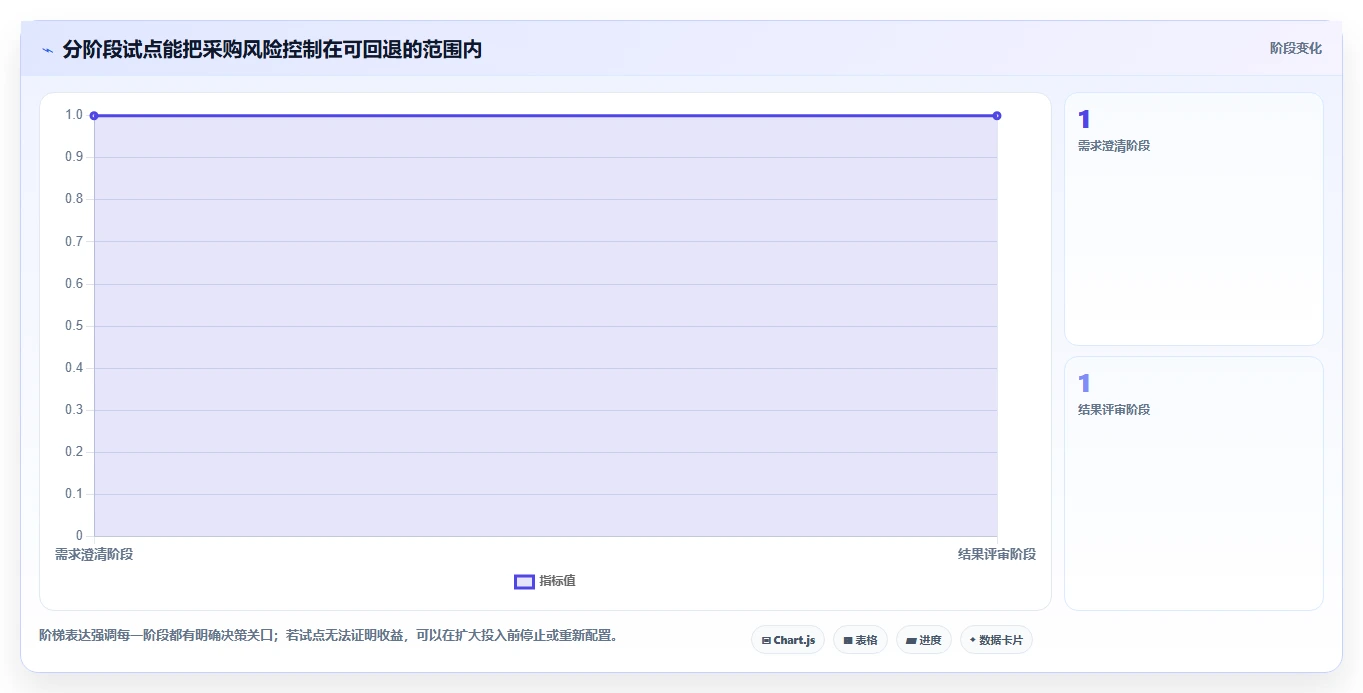1363x693 pixels.
Task: Select the 表格 chip
Action: (x=860, y=640)
